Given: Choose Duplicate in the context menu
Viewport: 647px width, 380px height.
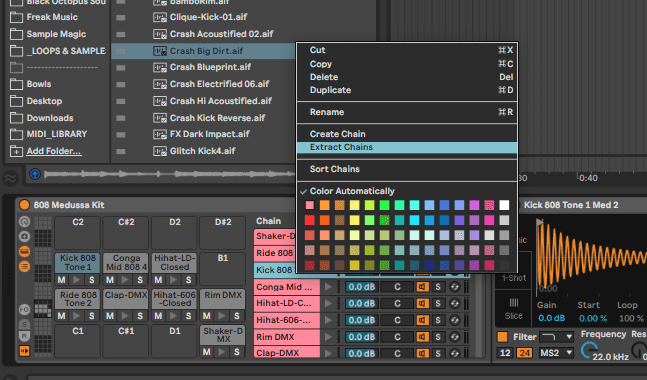Looking at the screenshot, I should 407,90.
